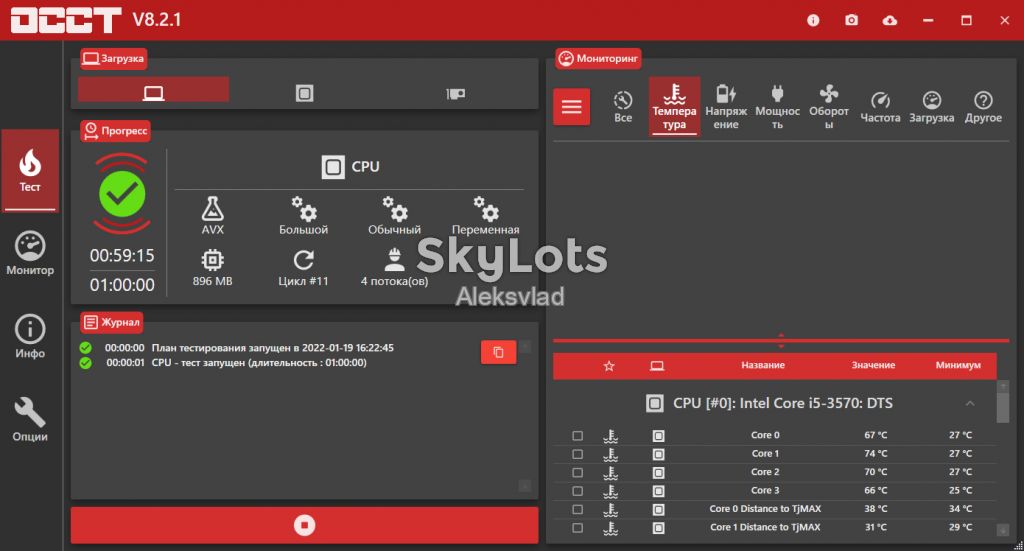Click the 4 потока threads icon
1024x551 pixels.
point(394,259)
